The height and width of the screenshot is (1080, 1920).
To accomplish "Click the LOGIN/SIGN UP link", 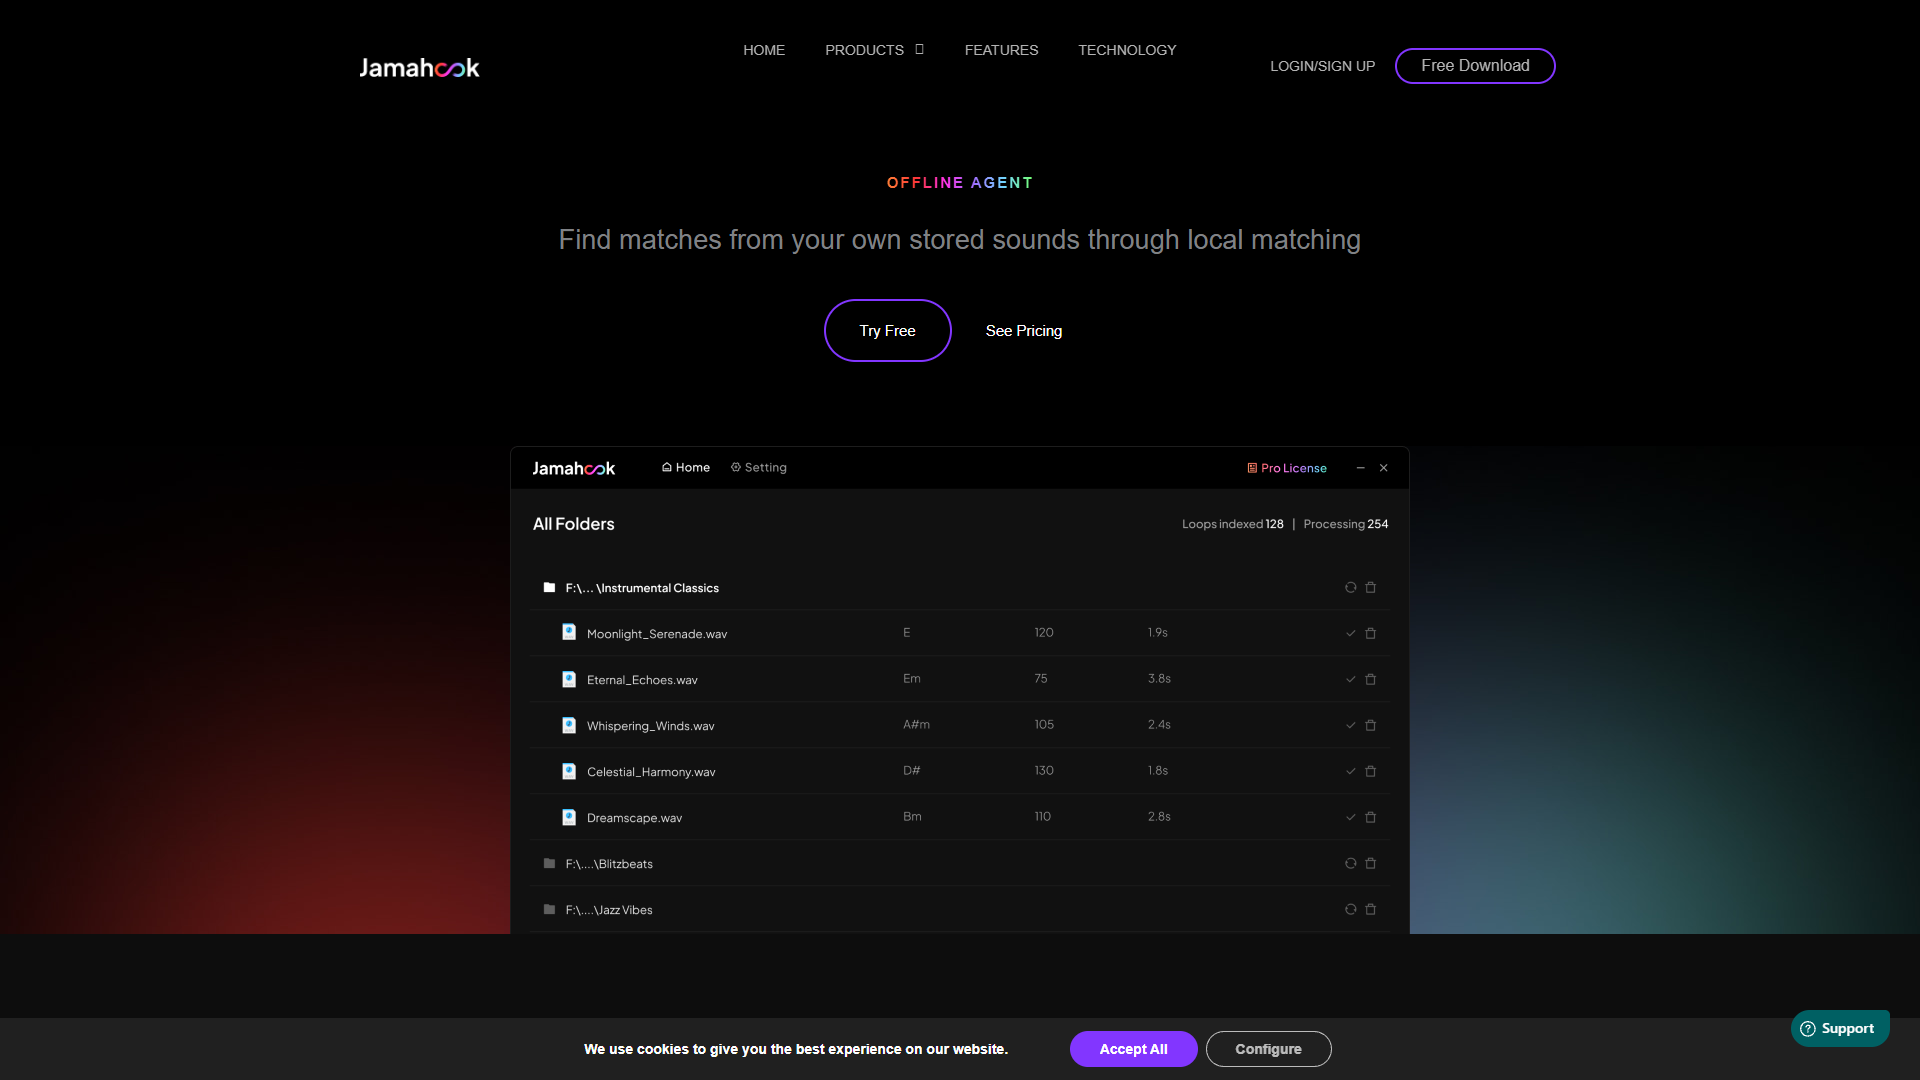I will pyautogui.click(x=1322, y=66).
